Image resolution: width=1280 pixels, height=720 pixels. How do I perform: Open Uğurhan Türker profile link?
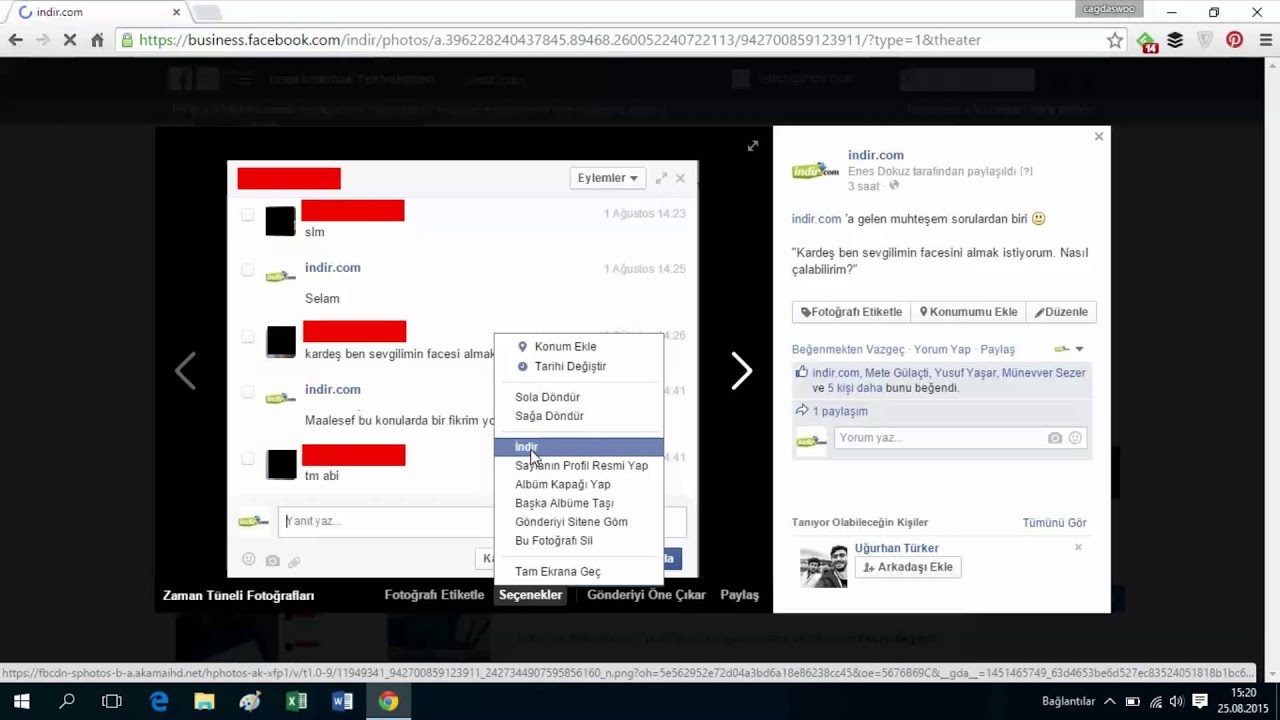click(897, 548)
